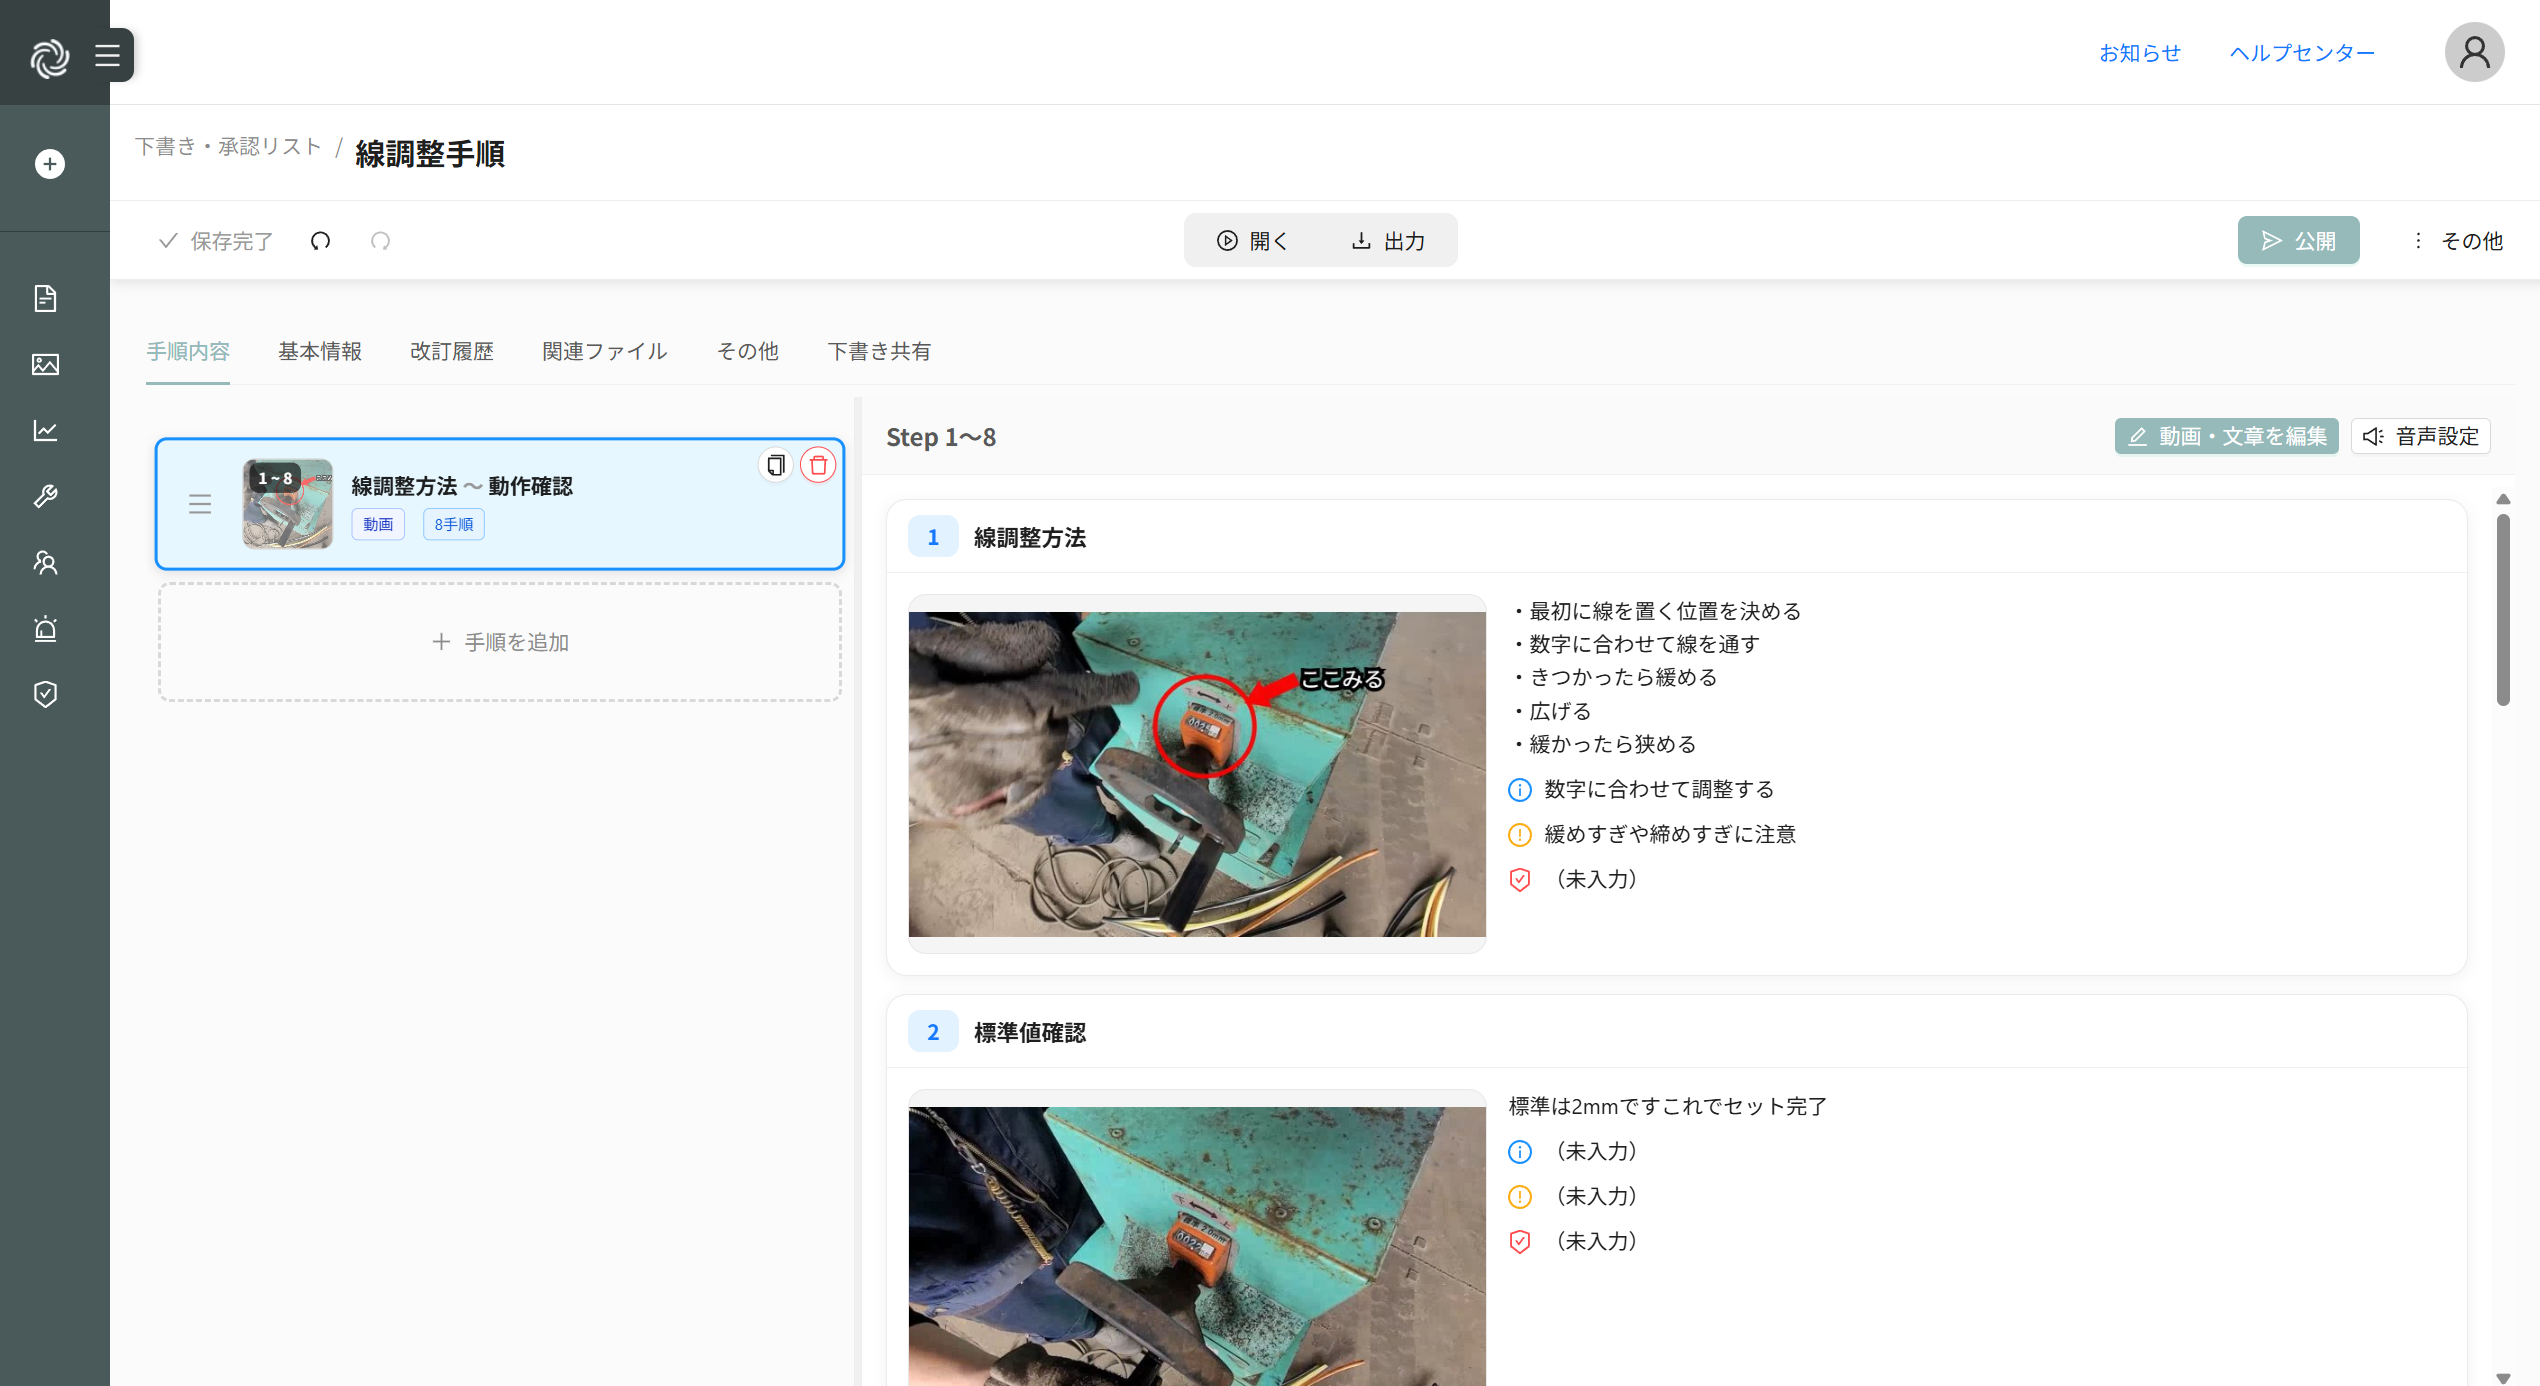Click step 1 title 線調整方法
This screenshot has height=1386, width=2540.
(1030, 538)
